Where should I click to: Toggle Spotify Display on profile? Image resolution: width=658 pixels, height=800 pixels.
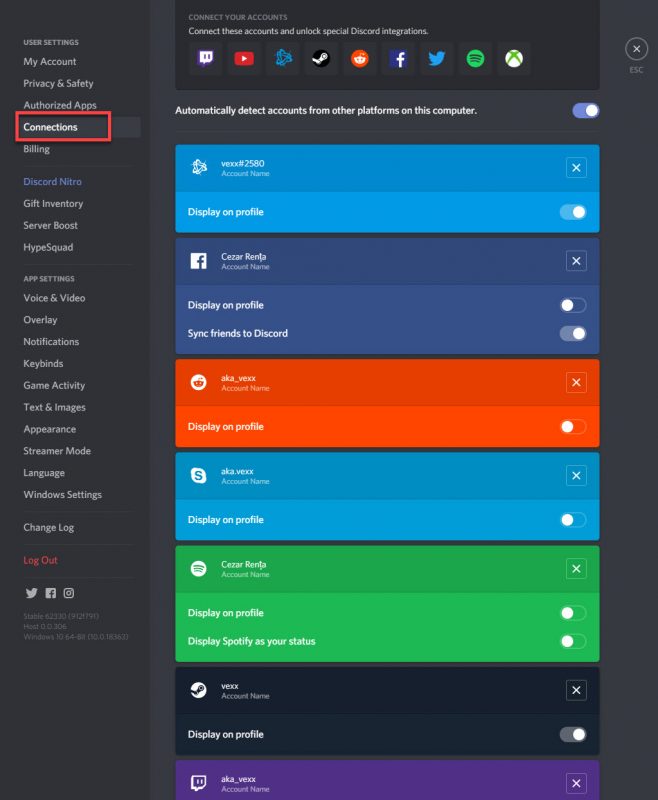pyautogui.click(x=573, y=613)
